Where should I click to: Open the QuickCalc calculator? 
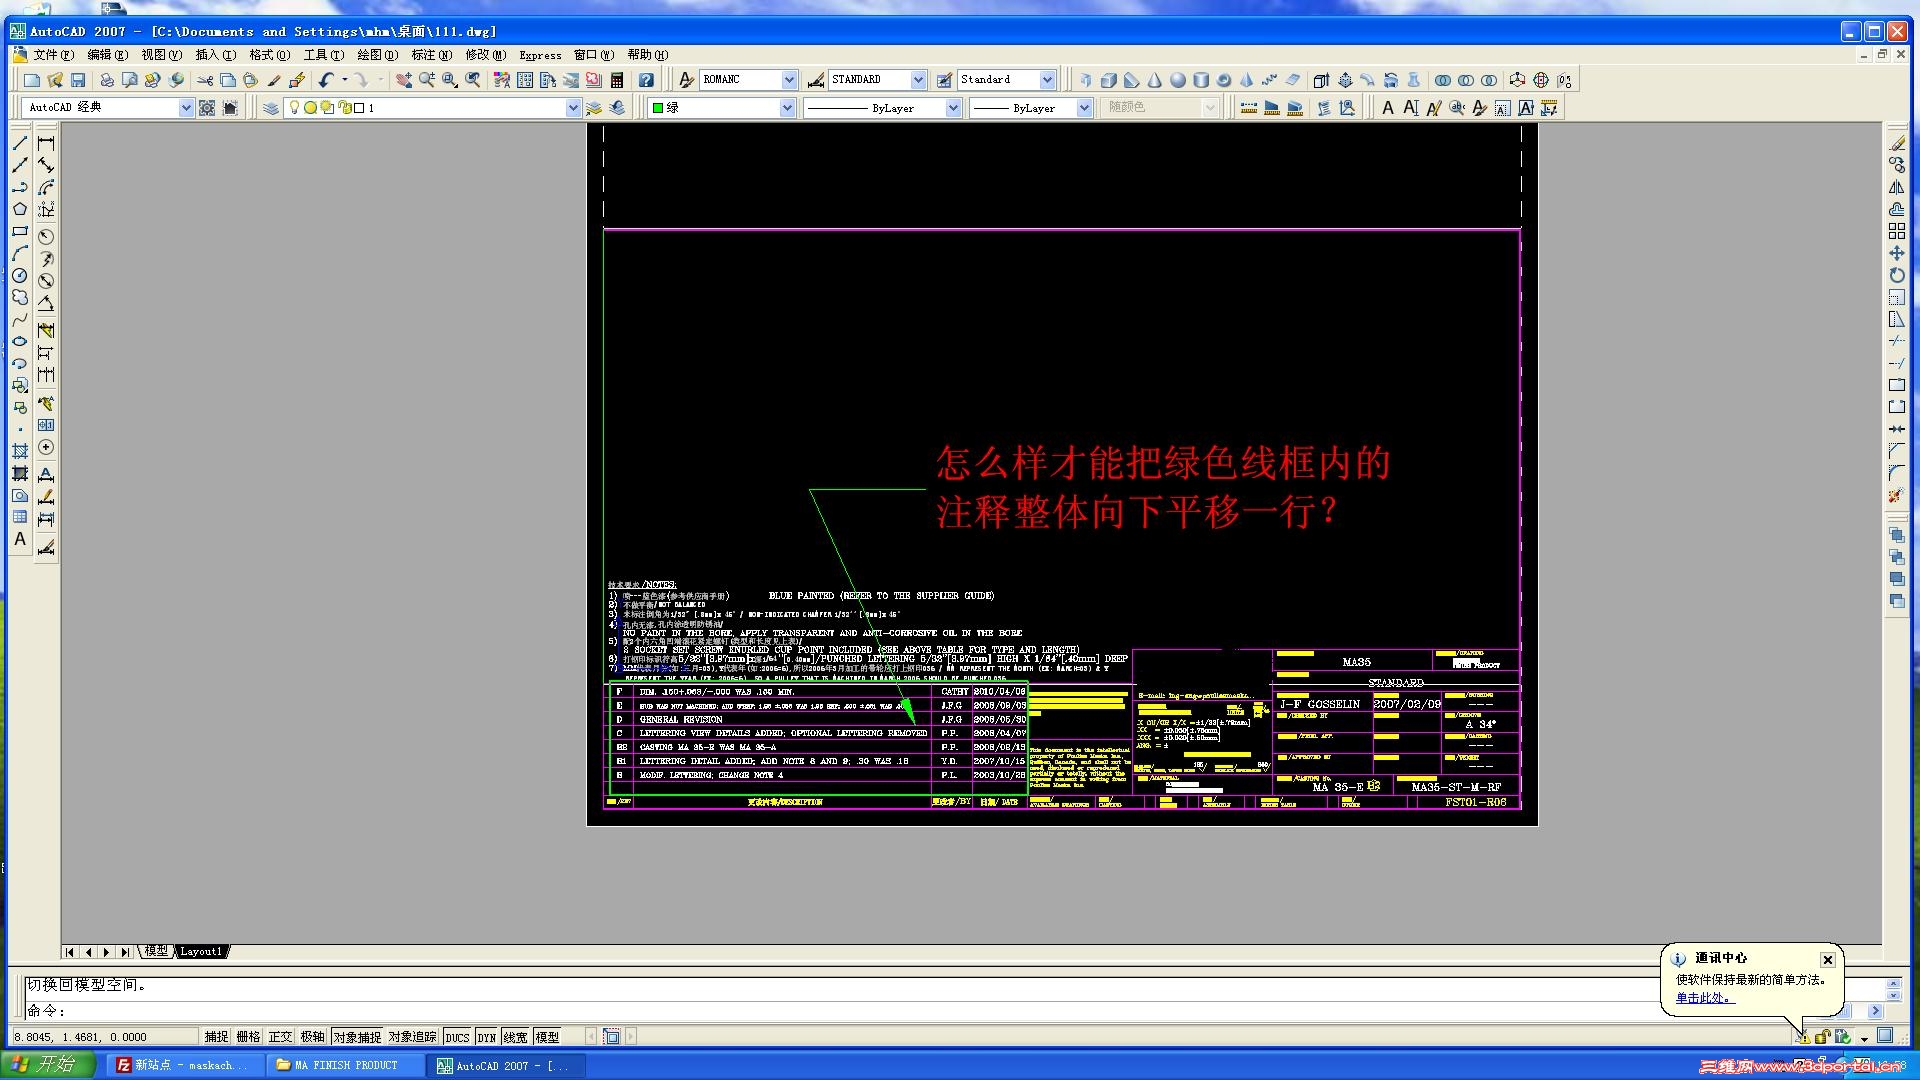tap(617, 80)
